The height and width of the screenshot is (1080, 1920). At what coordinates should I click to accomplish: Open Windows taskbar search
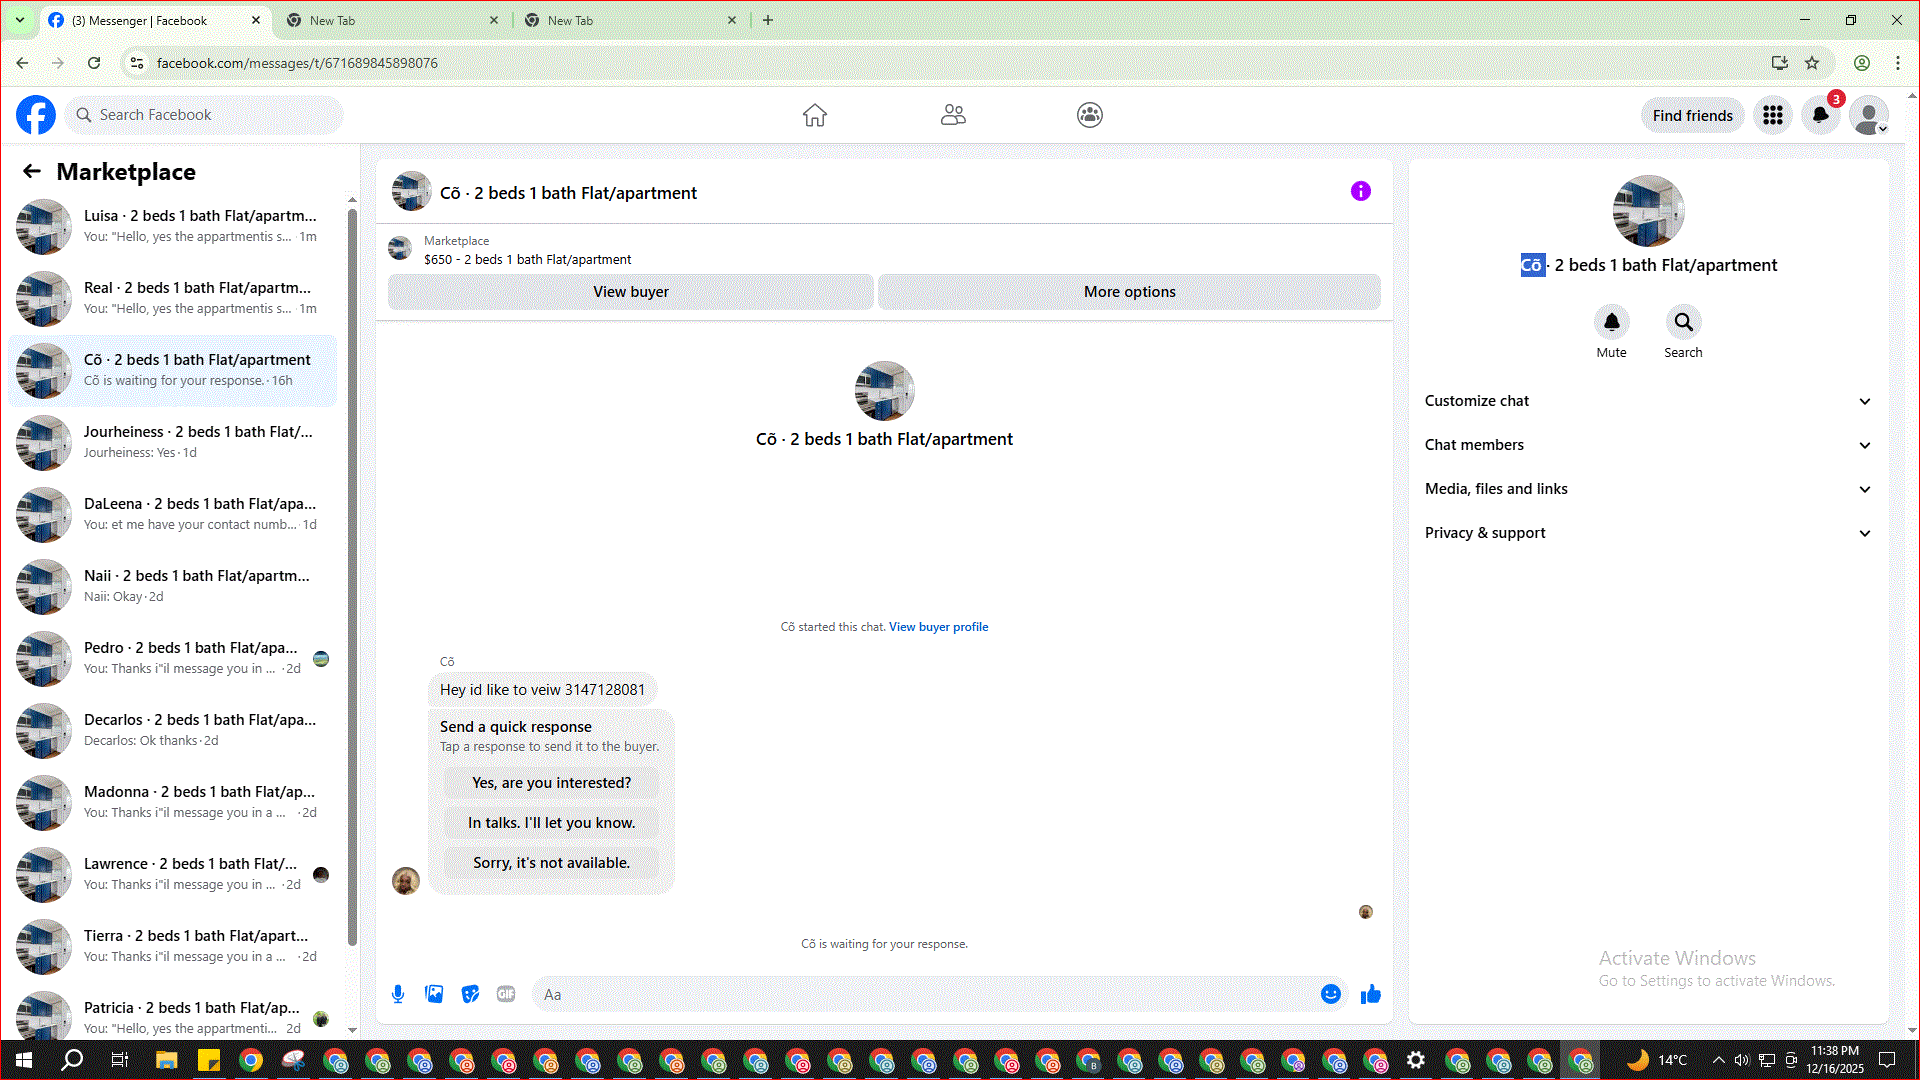(x=72, y=1060)
